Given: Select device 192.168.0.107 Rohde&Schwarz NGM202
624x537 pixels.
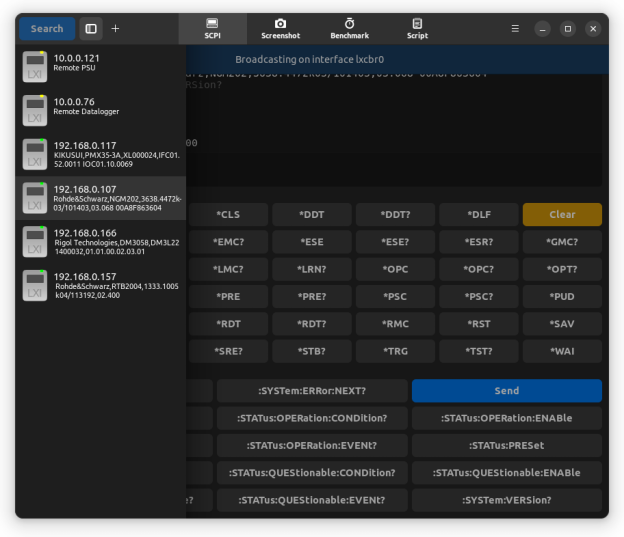Looking at the screenshot, I should 100,198.
